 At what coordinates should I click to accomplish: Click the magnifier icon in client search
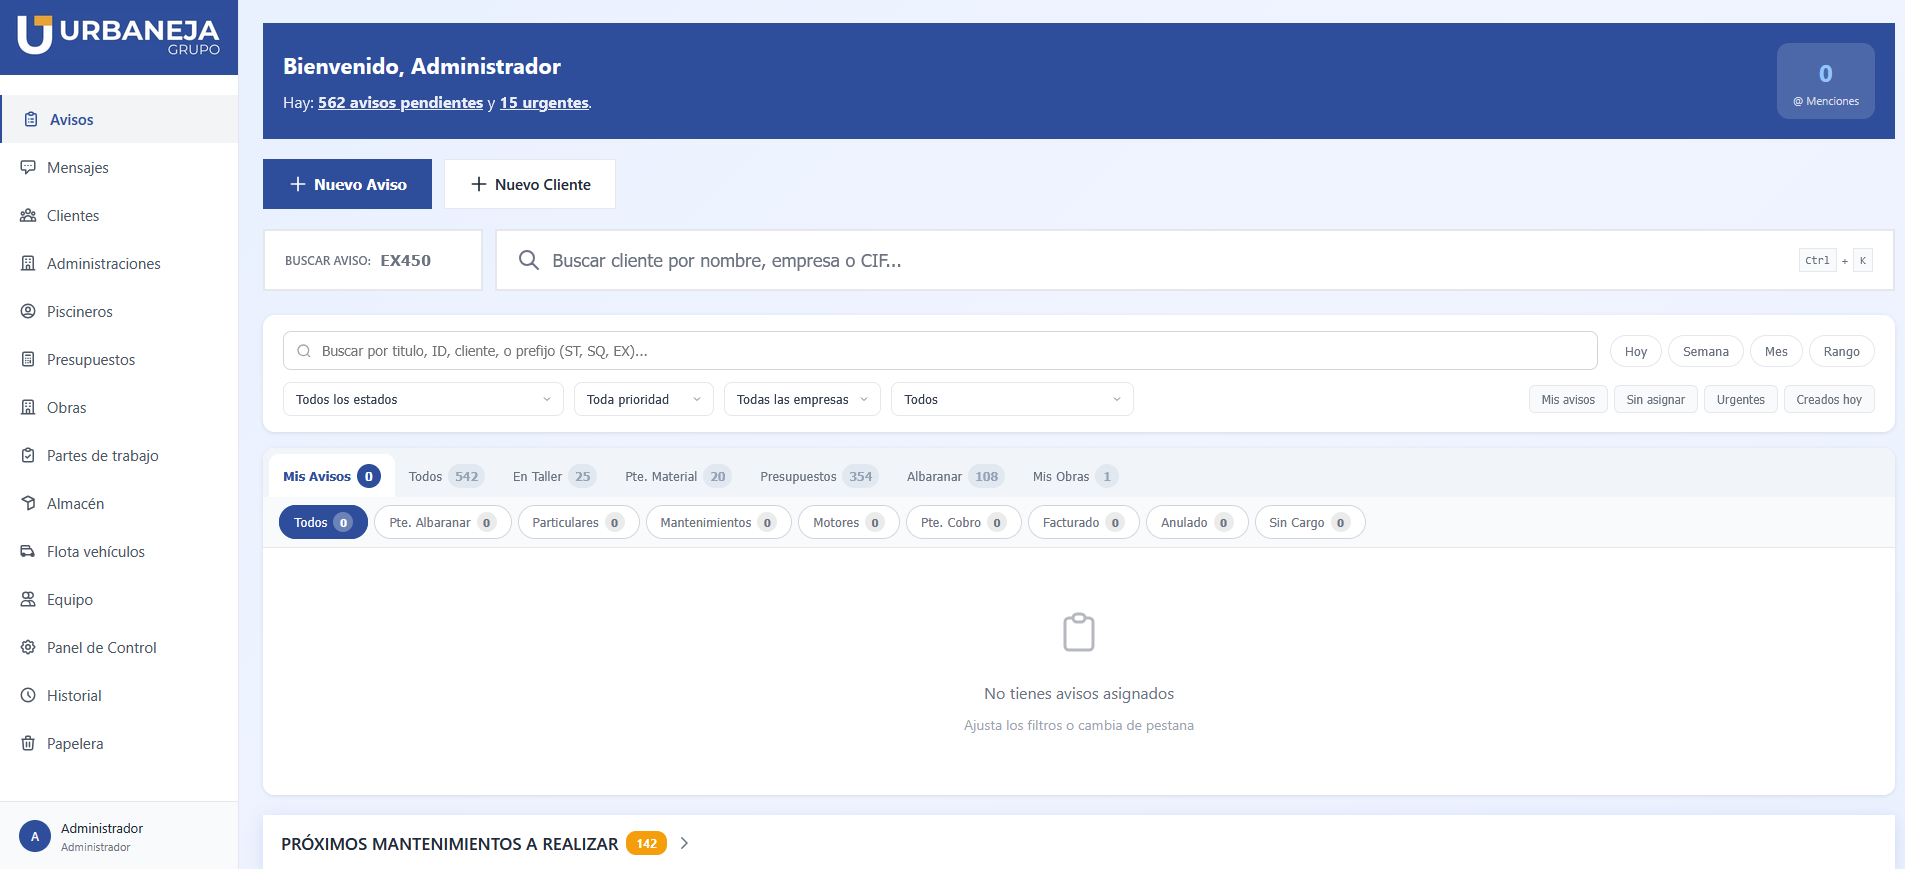pyautogui.click(x=529, y=260)
